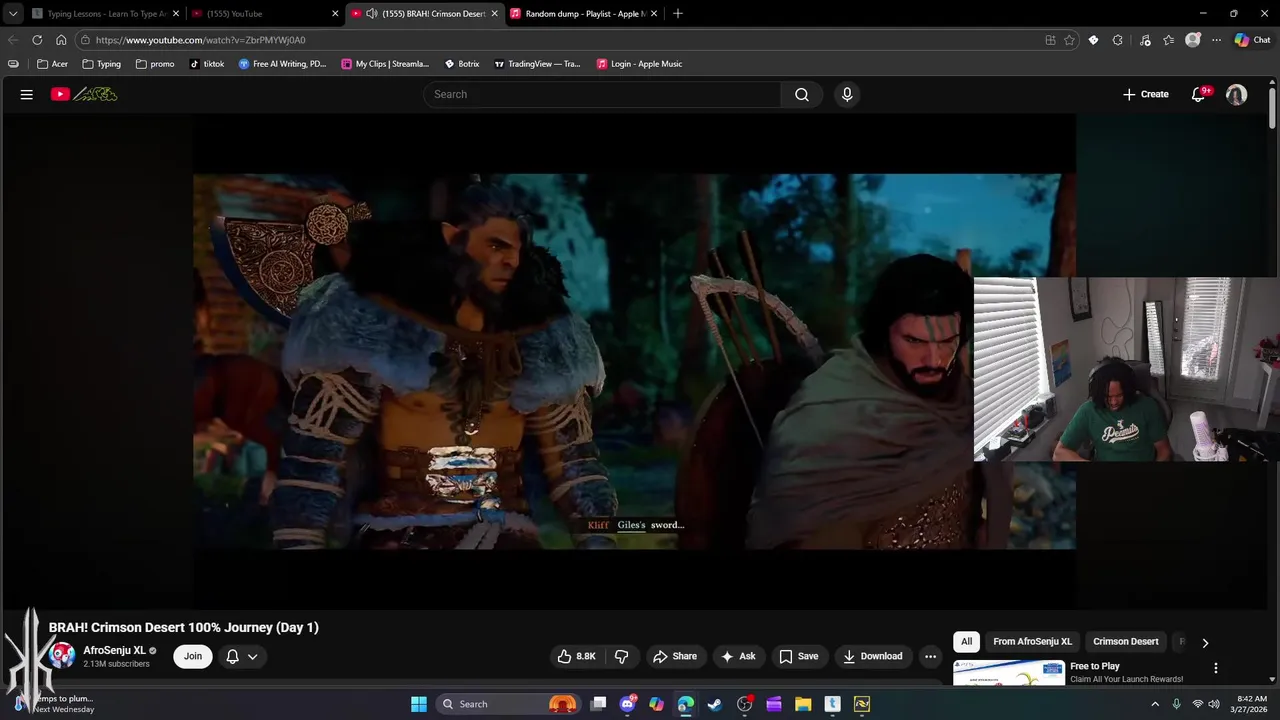Open the media control music note icon
The width and height of the screenshot is (1280, 720).
(1145, 40)
